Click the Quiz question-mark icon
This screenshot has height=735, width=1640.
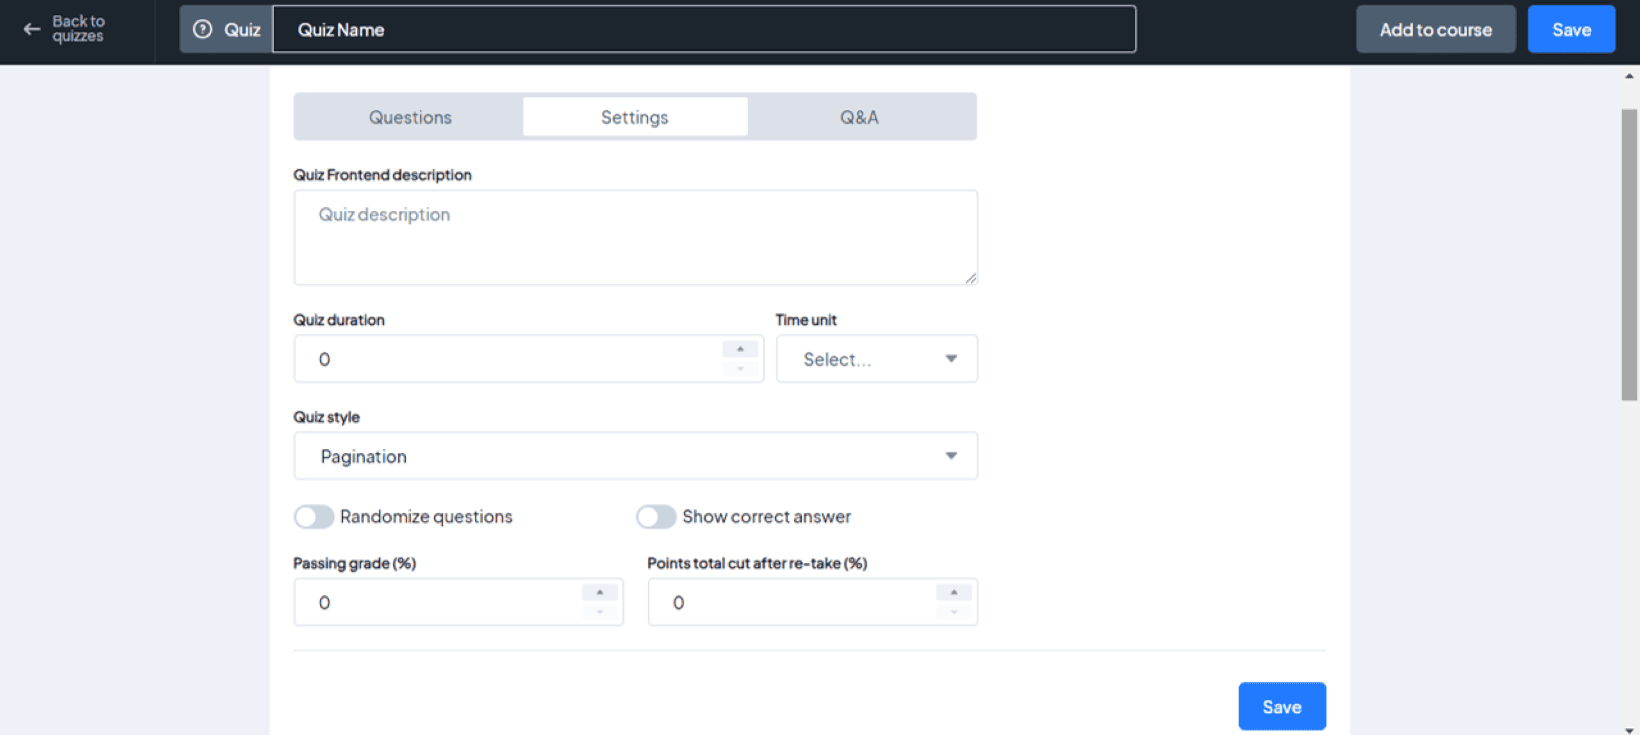pos(203,30)
